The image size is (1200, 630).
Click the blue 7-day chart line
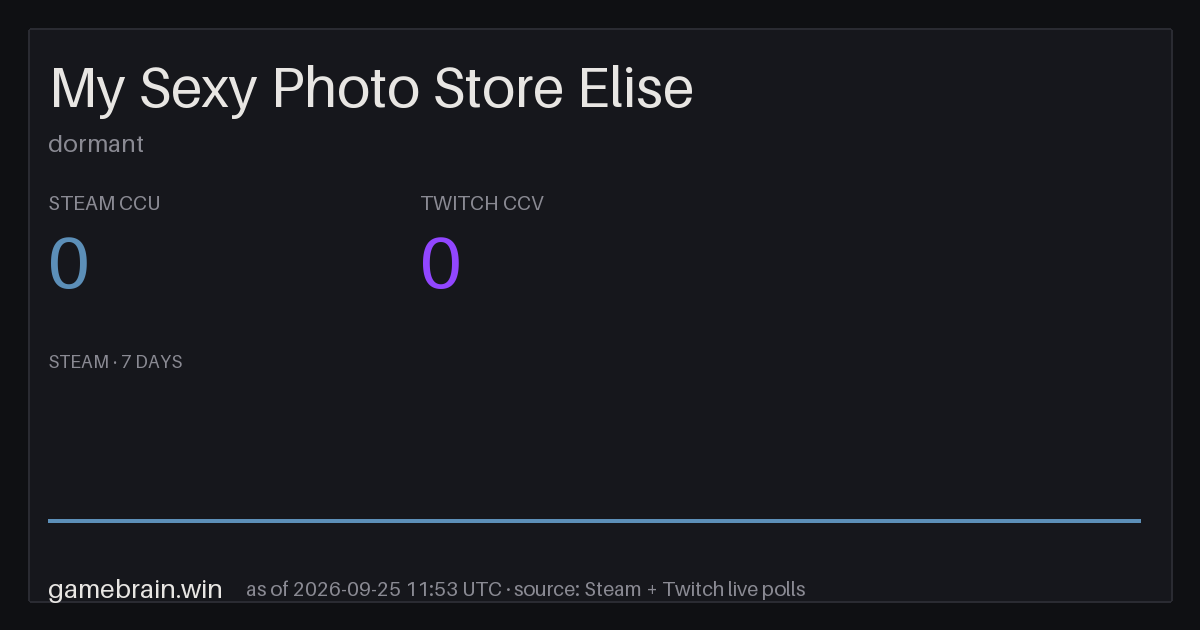tap(594, 520)
